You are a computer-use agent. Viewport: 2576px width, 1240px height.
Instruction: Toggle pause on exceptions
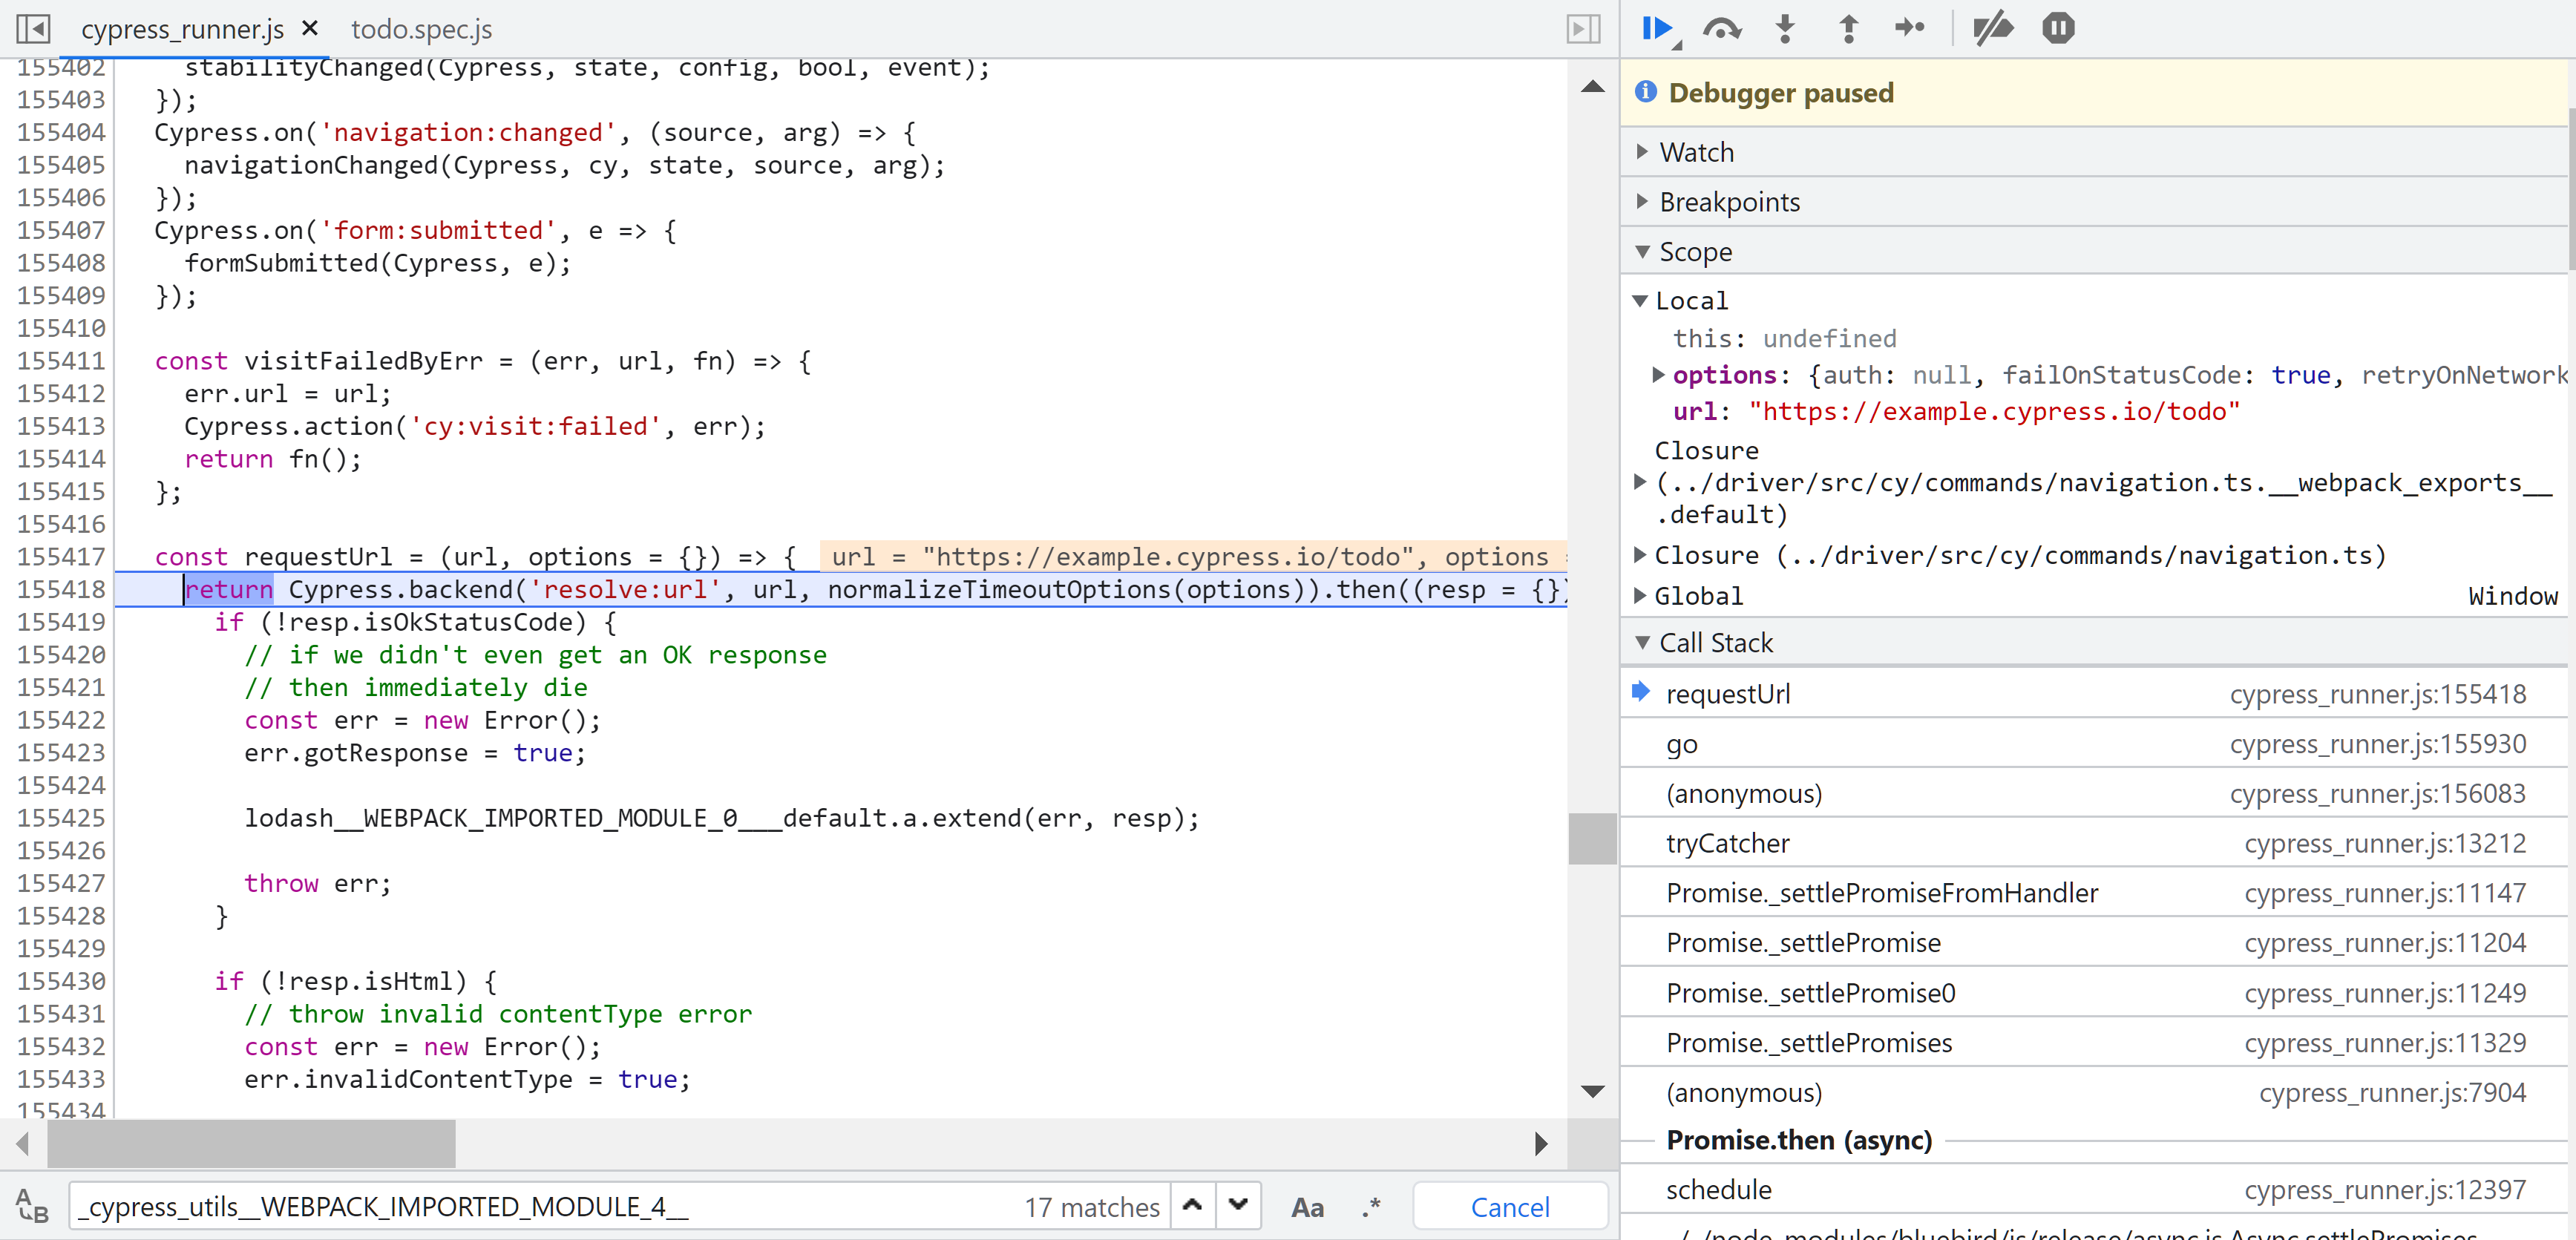2058,28
